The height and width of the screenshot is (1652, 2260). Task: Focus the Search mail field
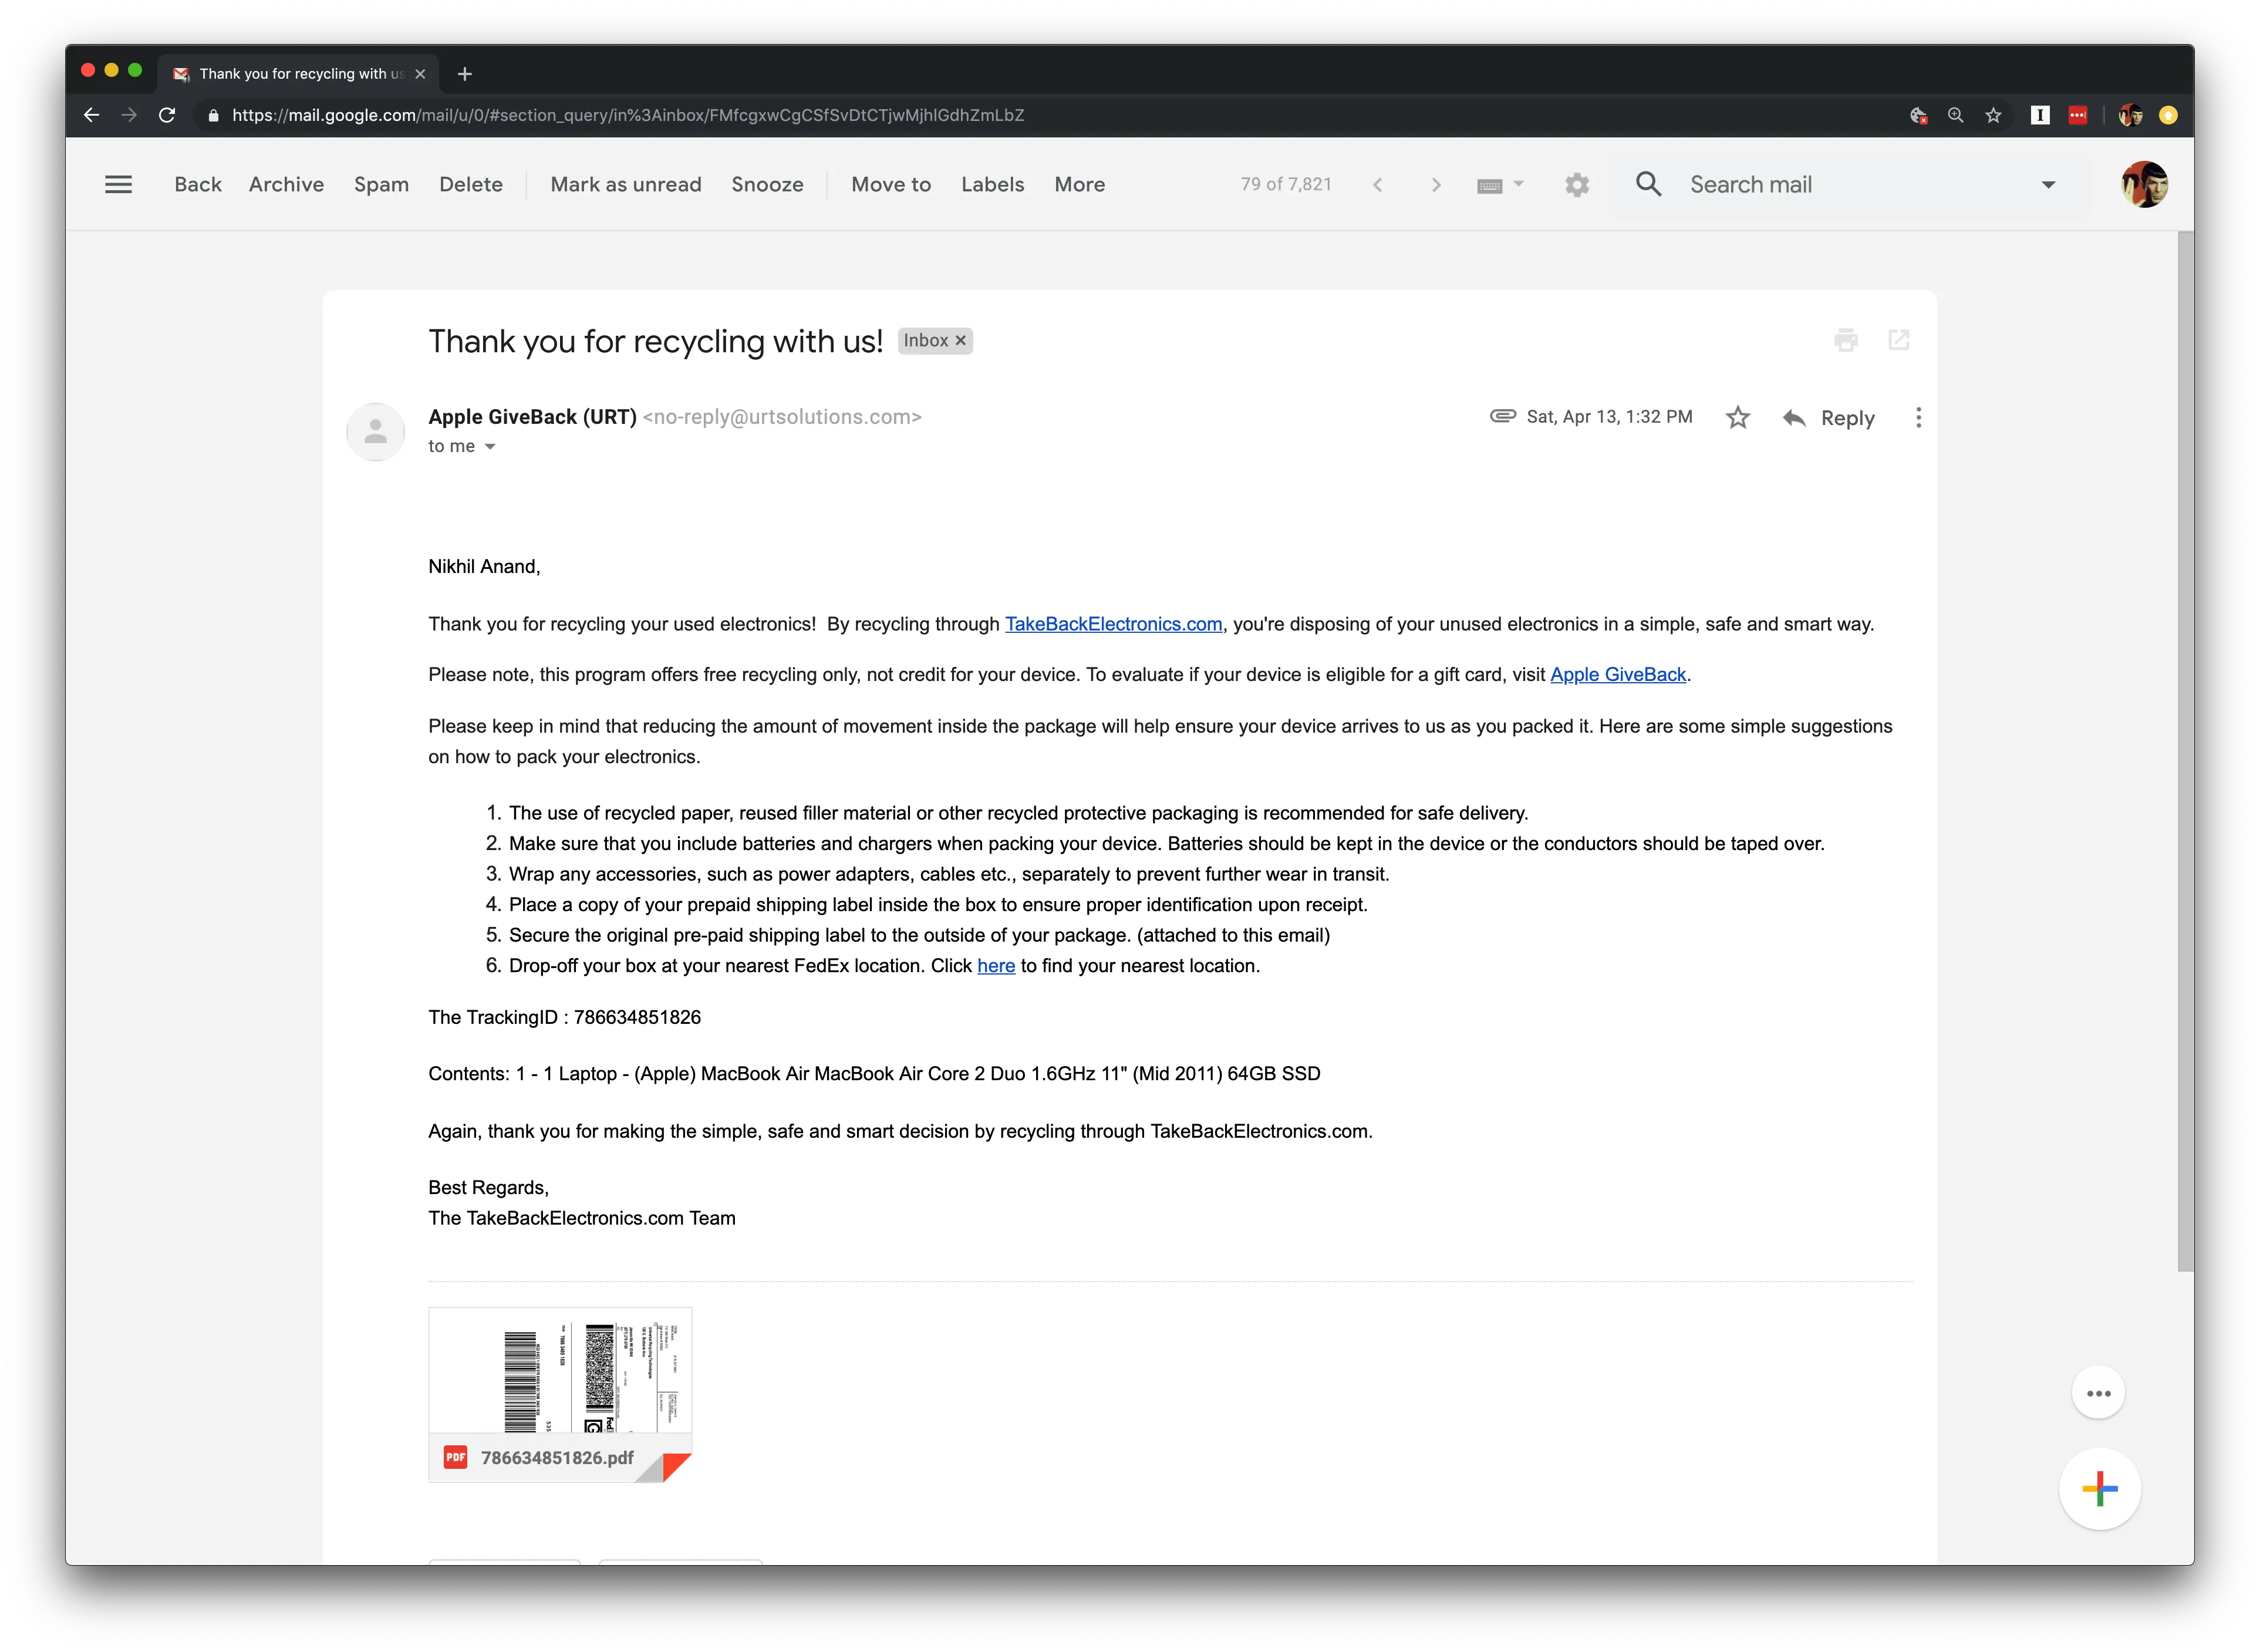1850,184
